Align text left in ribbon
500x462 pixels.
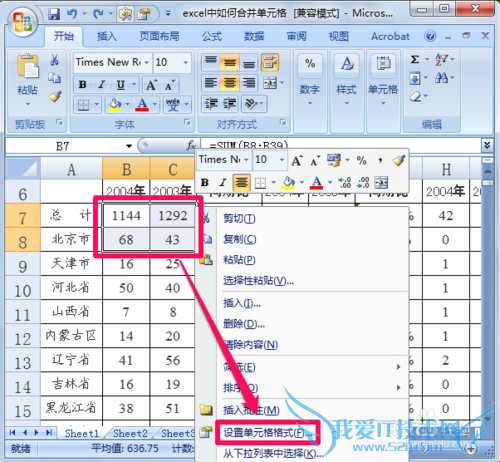tap(211, 83)
